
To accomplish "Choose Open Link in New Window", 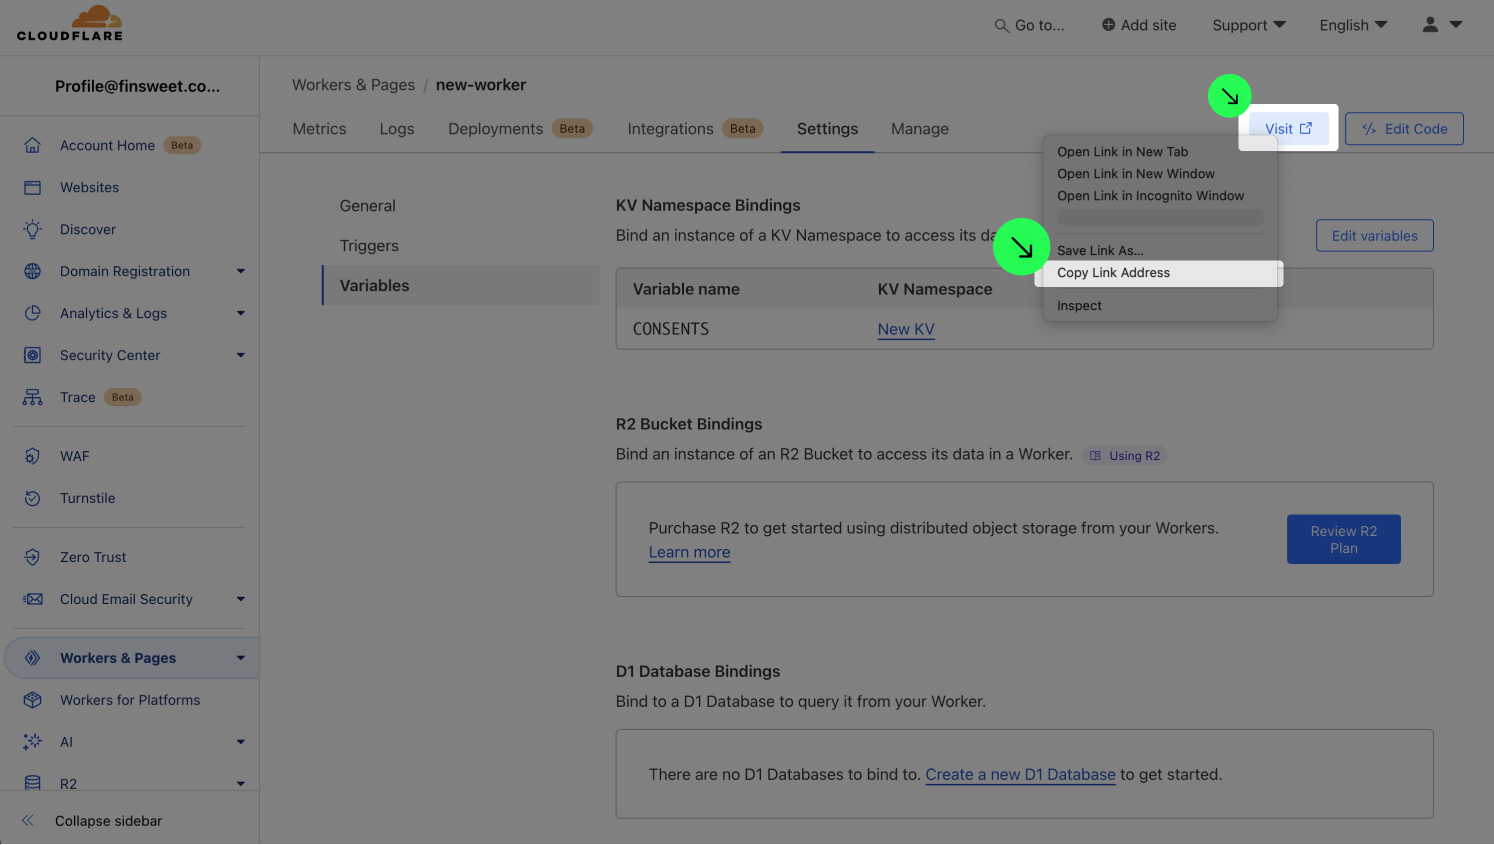I will (x=1136, y=174).
